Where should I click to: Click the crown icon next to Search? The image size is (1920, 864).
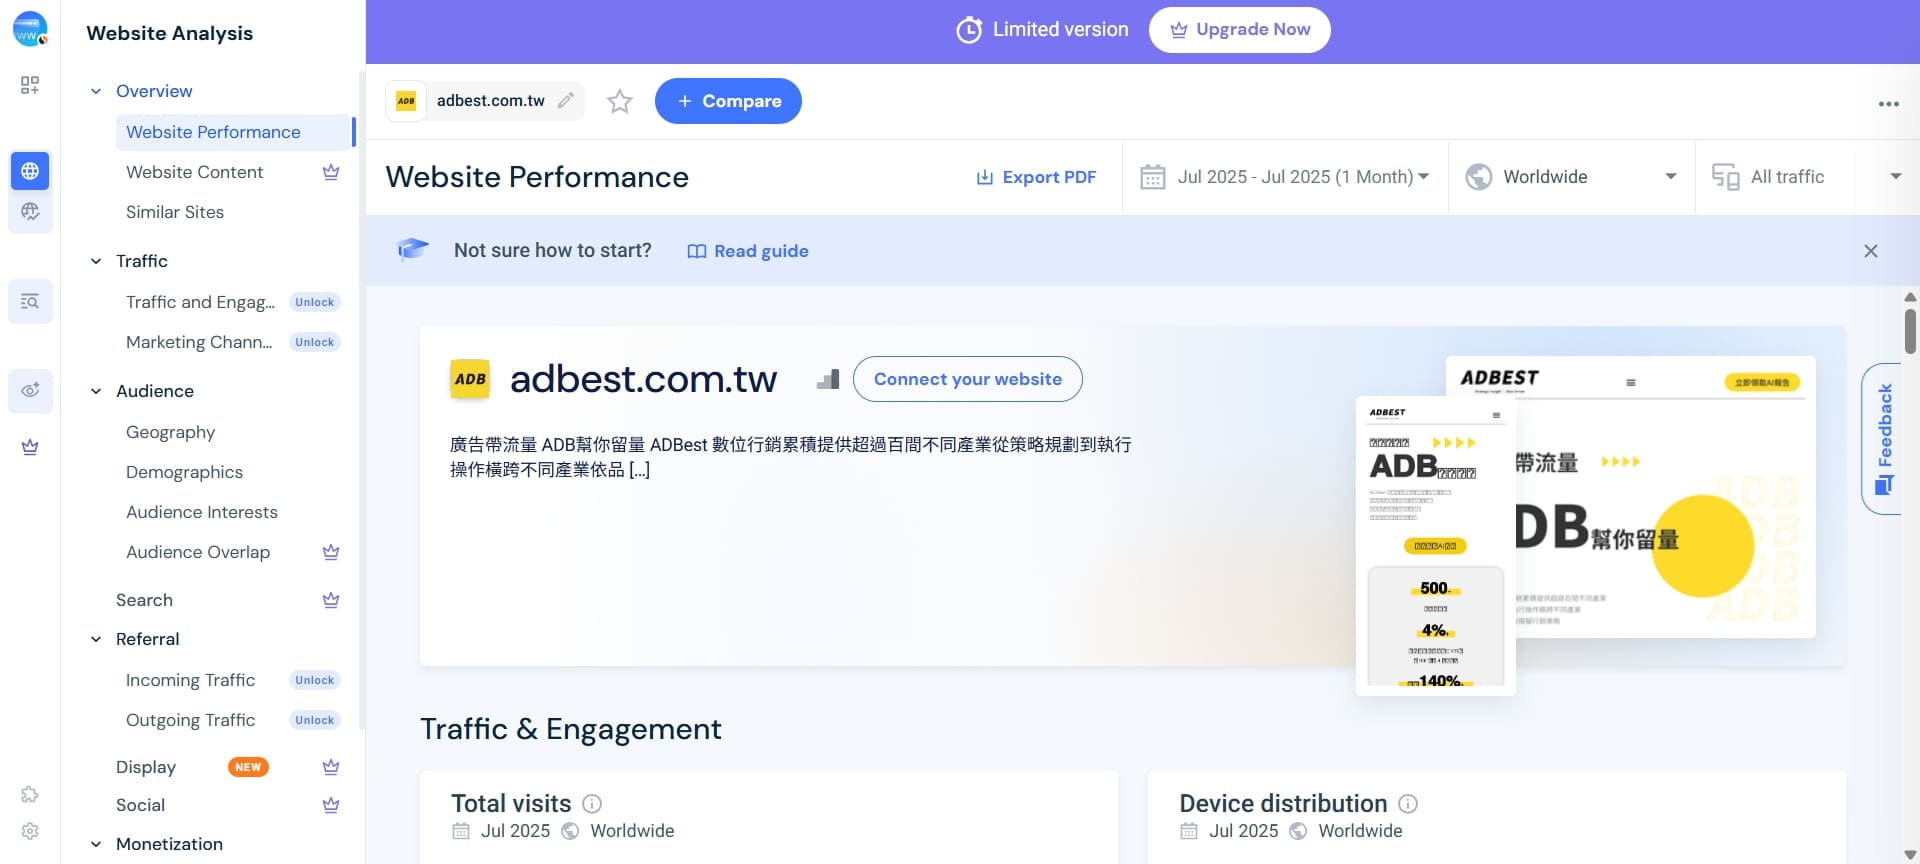tap(331, 600)
